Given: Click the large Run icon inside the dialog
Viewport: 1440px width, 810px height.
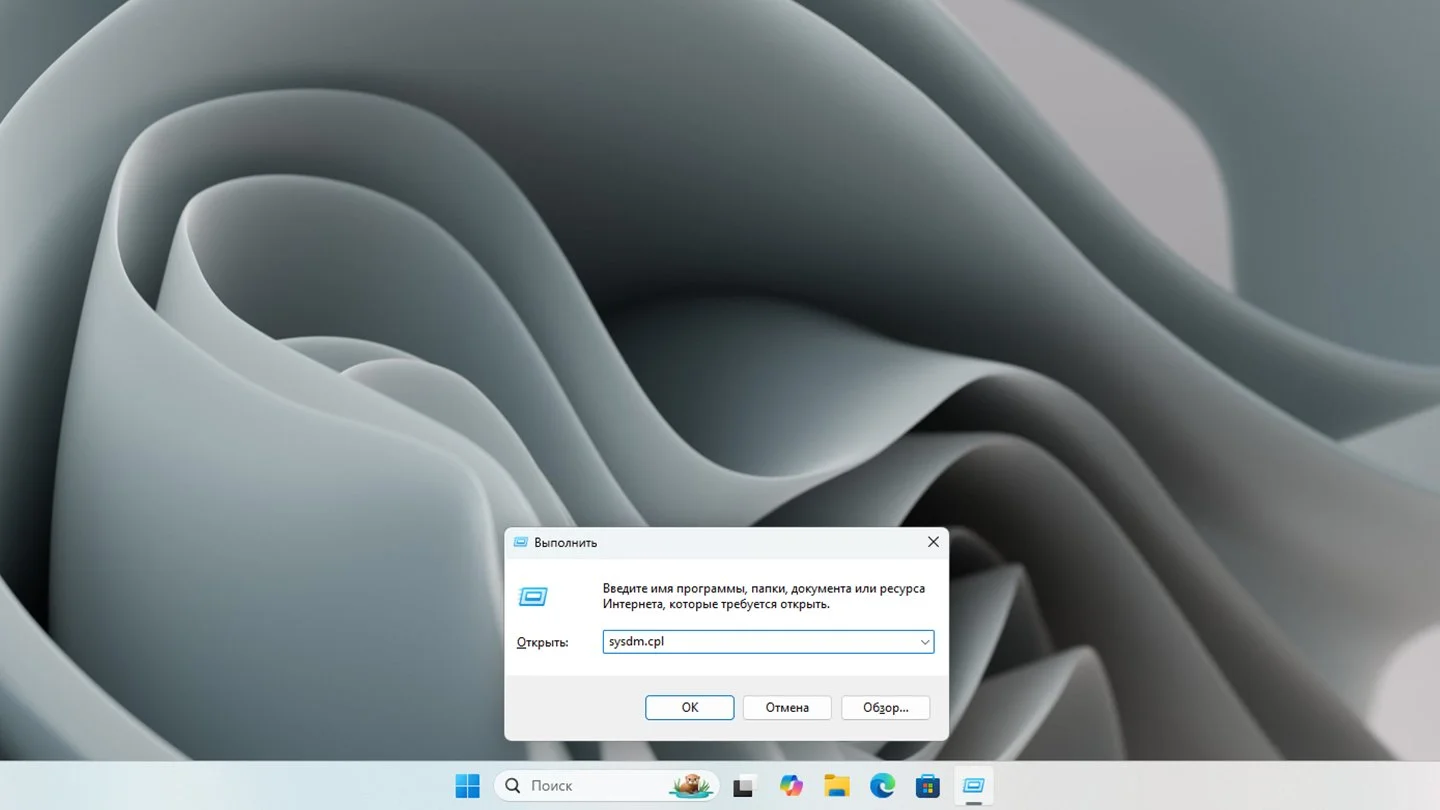Looking at the screenshot, I should (533, 597).
